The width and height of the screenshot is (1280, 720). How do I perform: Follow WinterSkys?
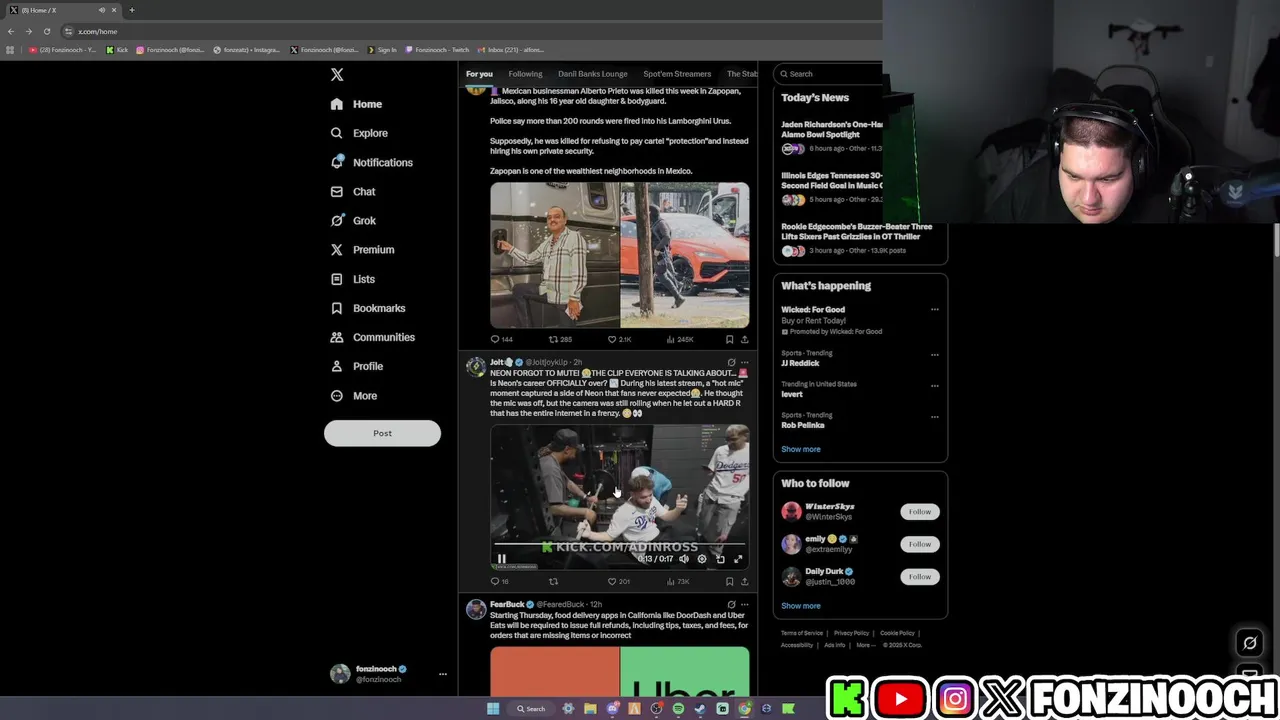tap(919, 512)
